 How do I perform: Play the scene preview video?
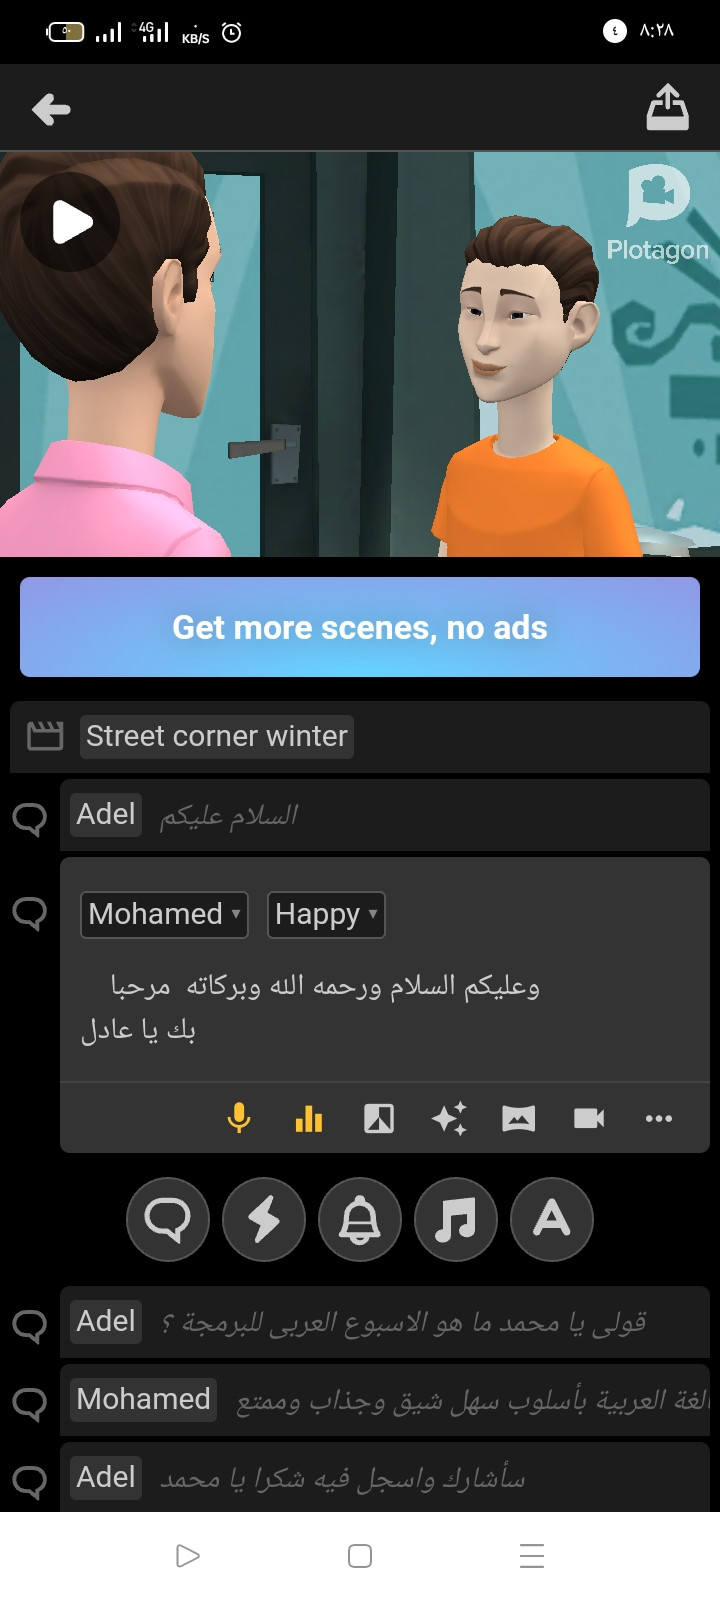click(71, 222)
